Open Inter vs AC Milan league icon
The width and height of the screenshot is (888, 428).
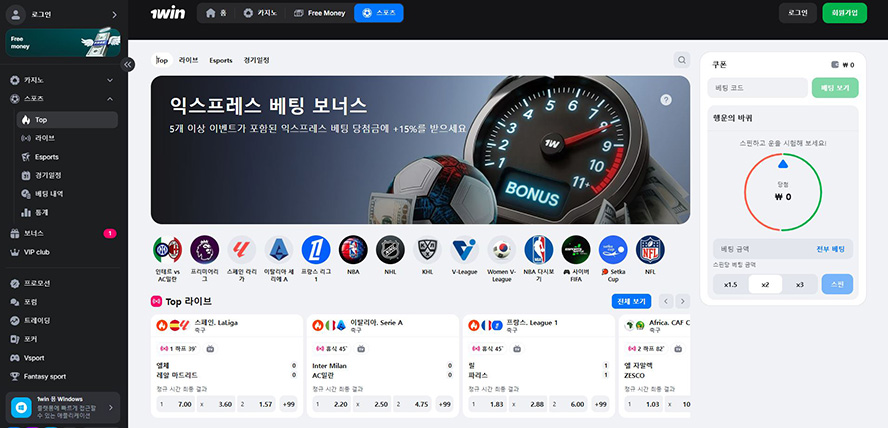(167, 250)
